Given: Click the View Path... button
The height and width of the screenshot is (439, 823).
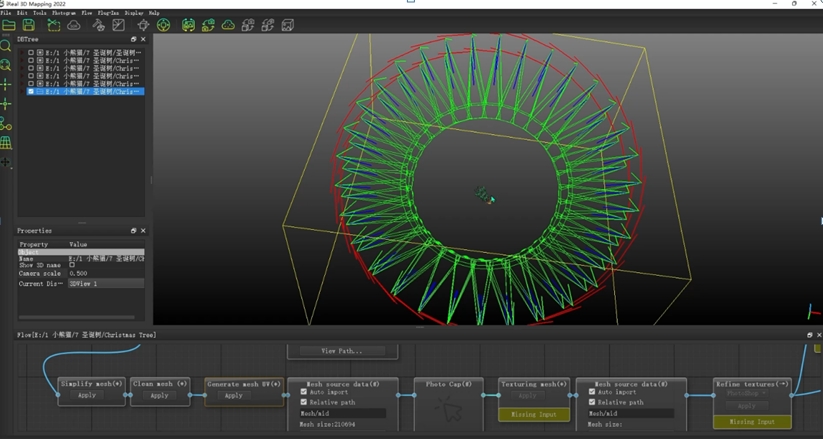Looking at the screenshot, I should coord(342,351).
